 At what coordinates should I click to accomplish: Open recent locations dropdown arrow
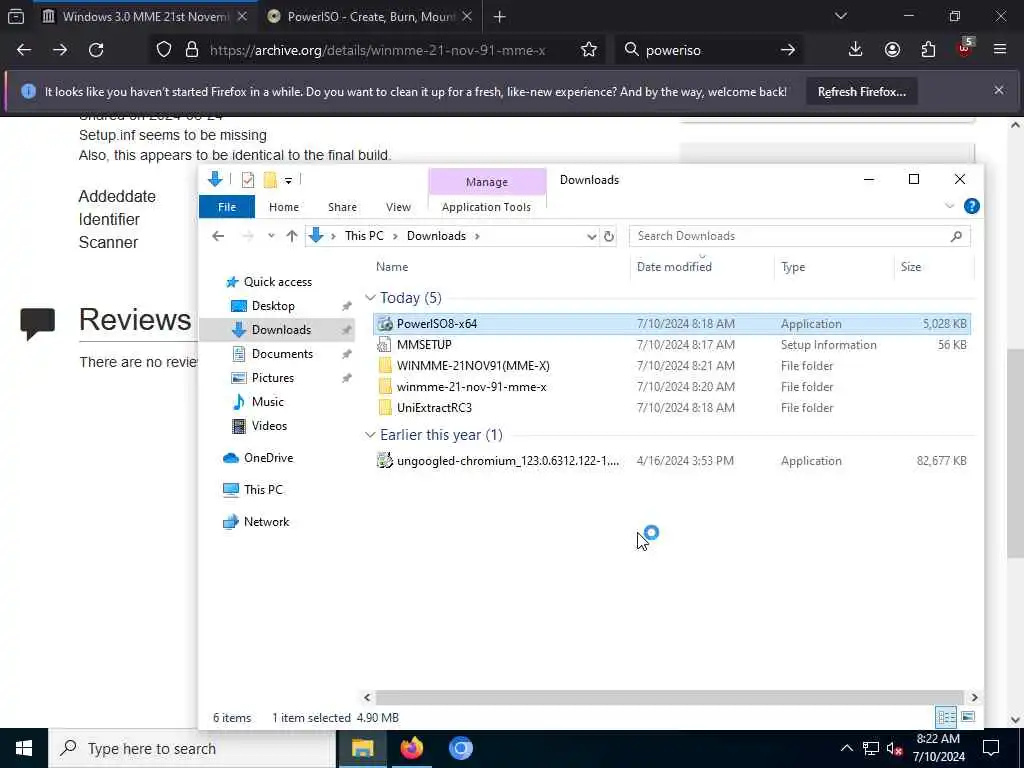coord(271,236)
